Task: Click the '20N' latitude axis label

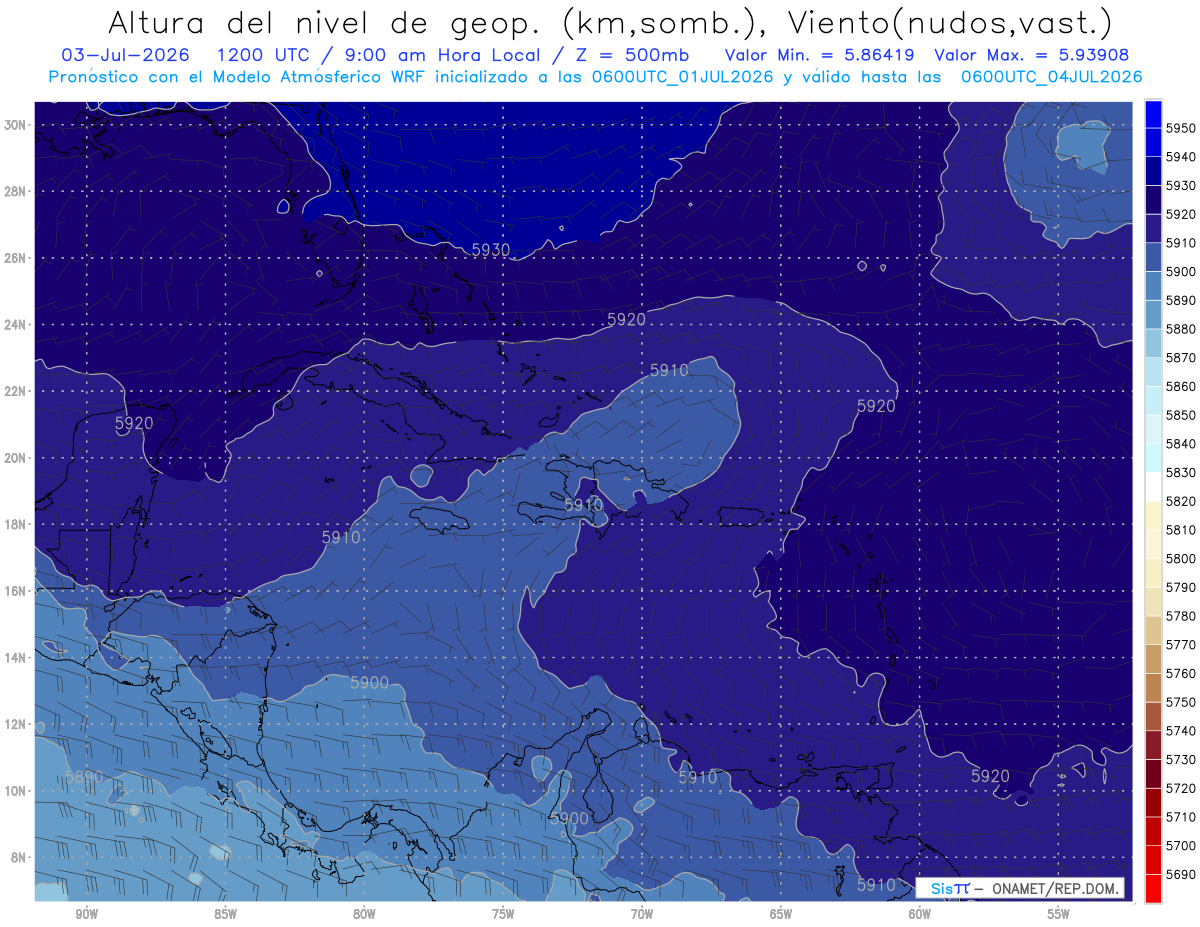Action: 16,458
